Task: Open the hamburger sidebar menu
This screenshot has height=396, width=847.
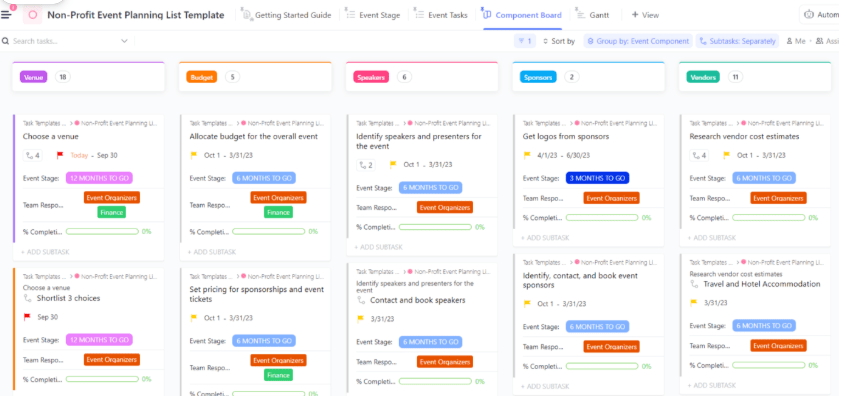Action: tap(6, 15)
